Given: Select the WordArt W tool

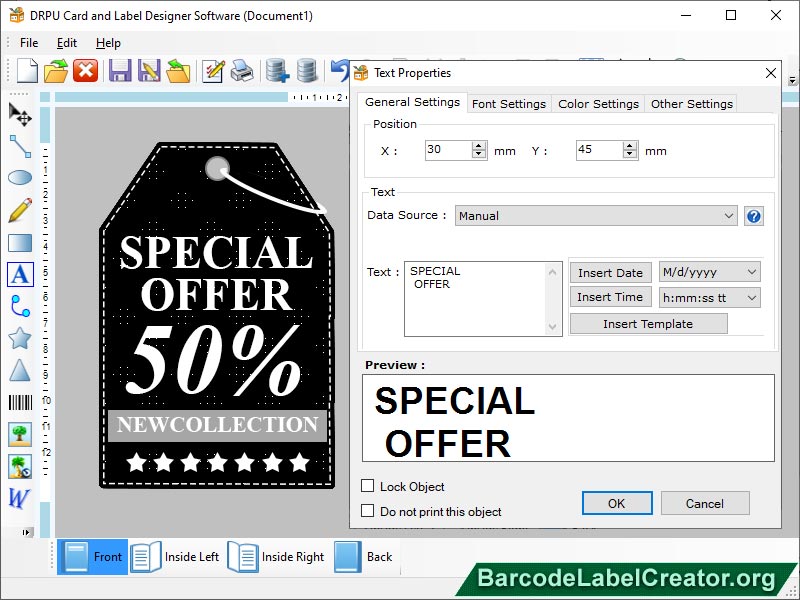Looking at the screenshot, I should (x=19, y=498).
